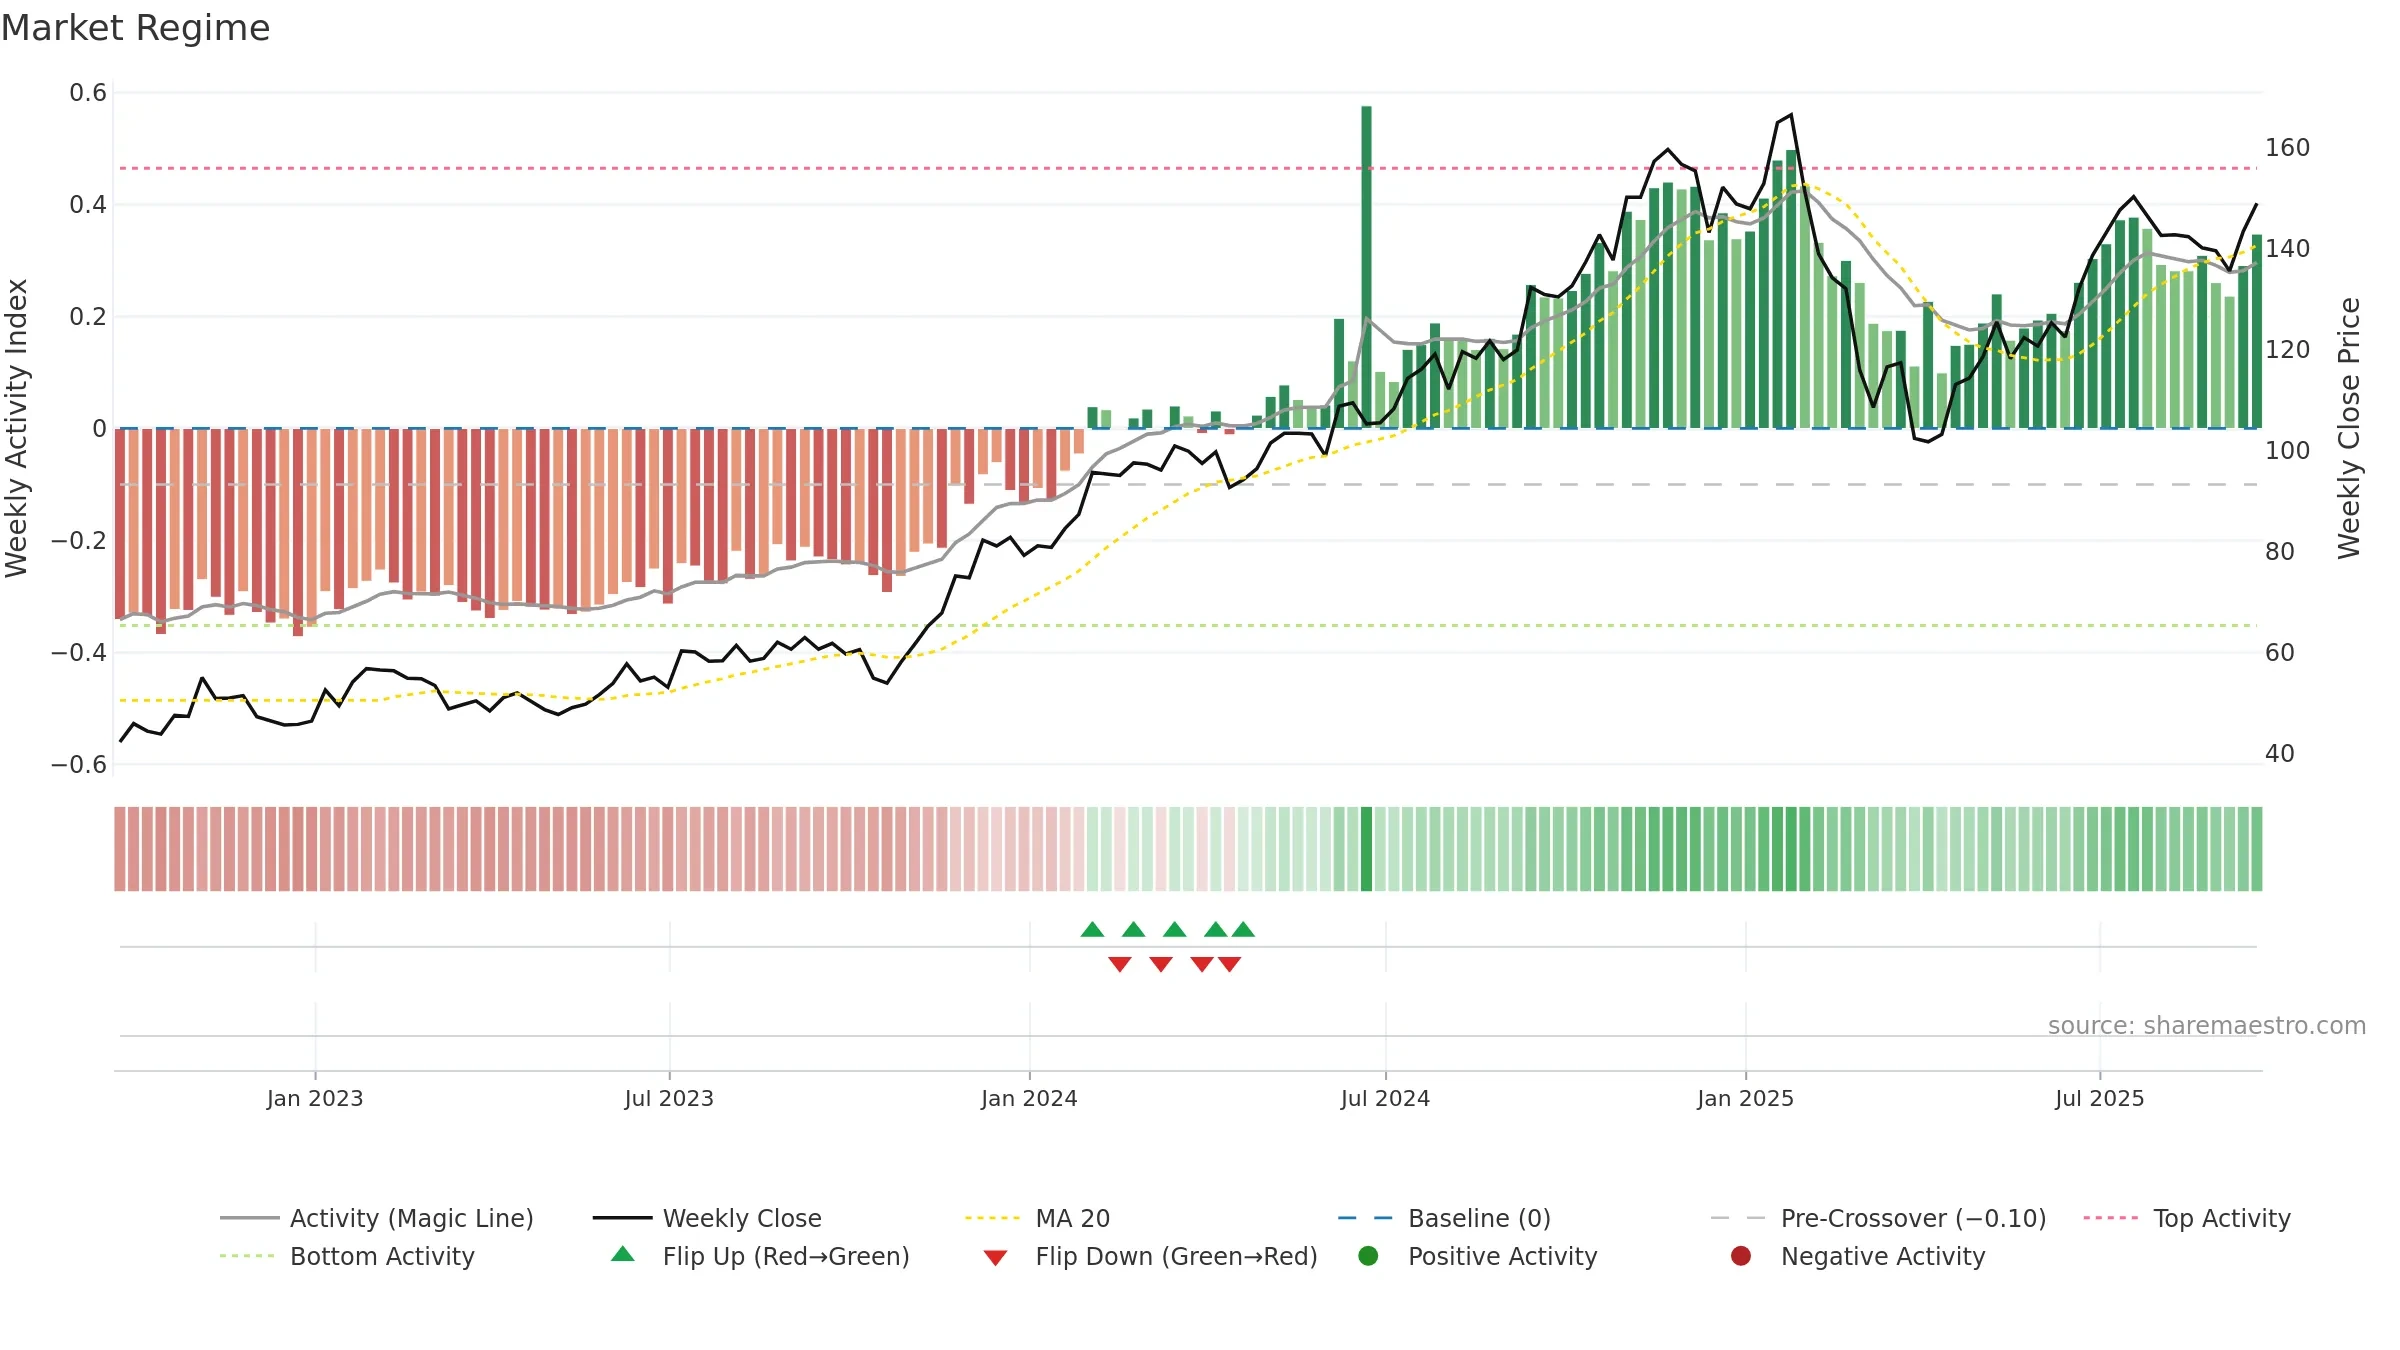The image size is (2400, 1350).
Task: Toggle the Baseline (0) legend entry
Action: coord(1444,1218)
